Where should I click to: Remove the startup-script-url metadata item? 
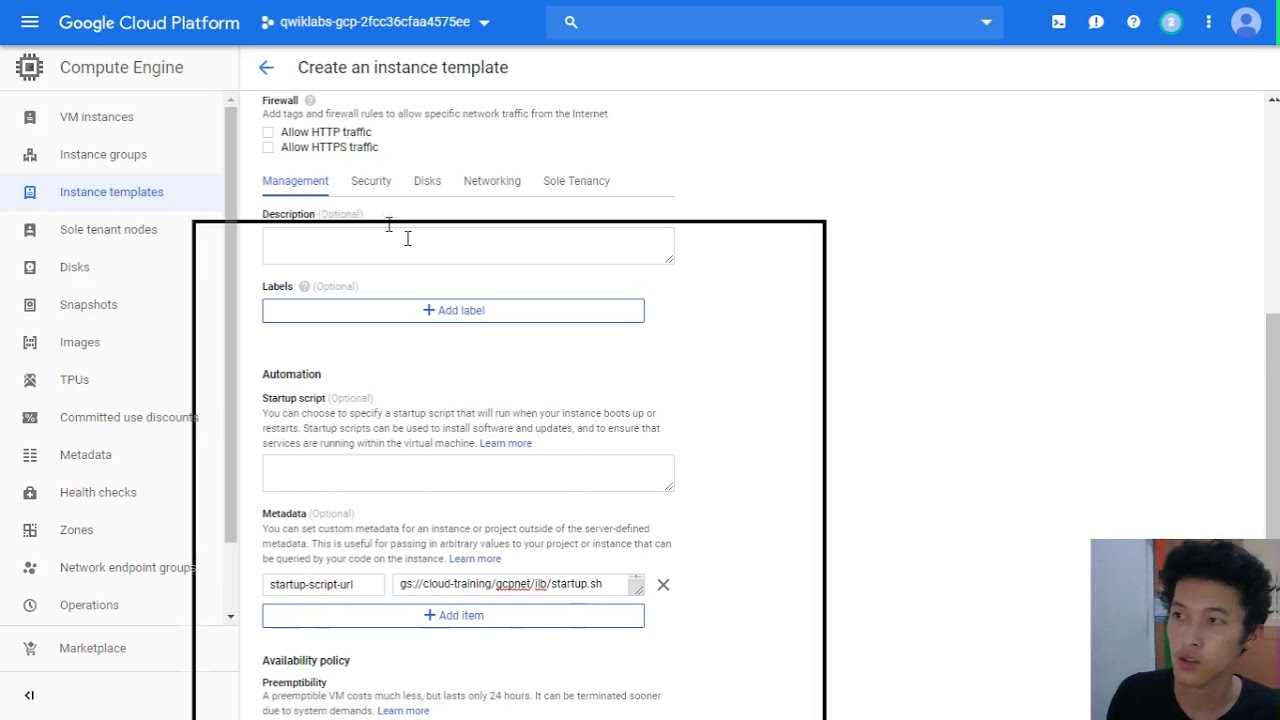663,584
